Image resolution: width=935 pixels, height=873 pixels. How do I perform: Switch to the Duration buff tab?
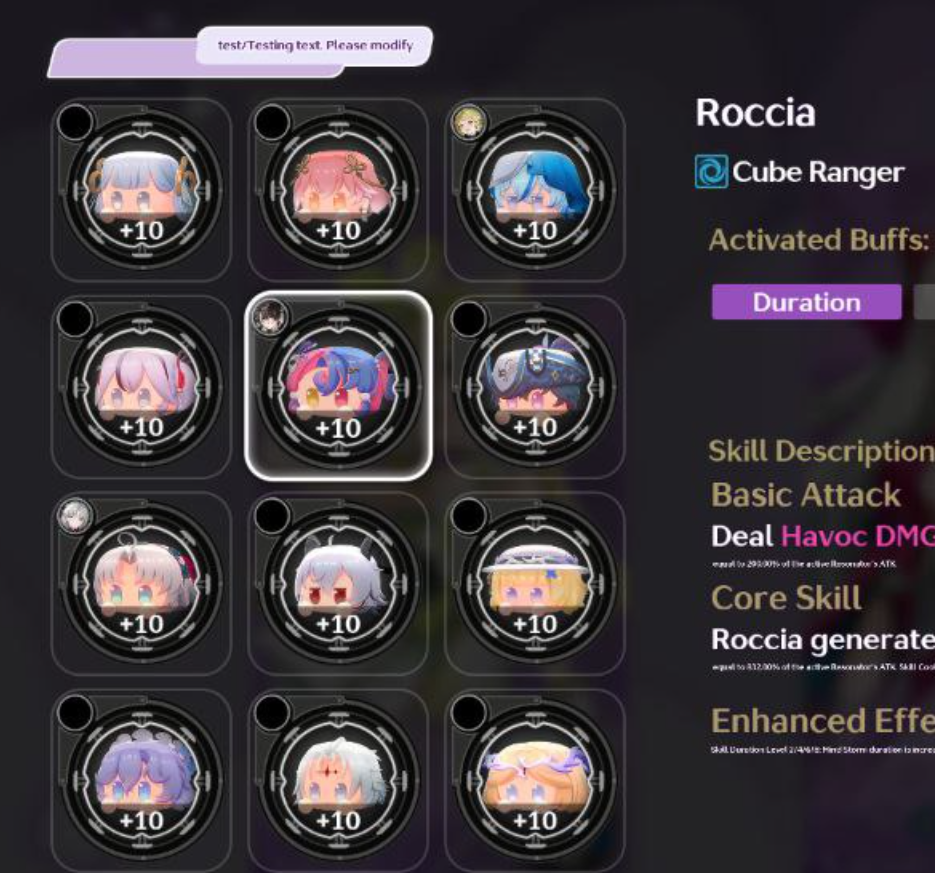click(806, 302)
